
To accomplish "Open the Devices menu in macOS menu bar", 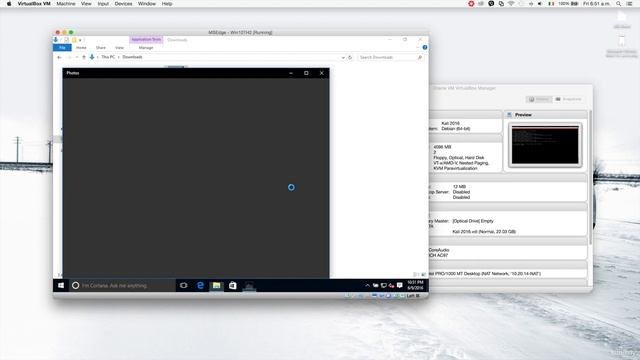I will coord(123,4).
